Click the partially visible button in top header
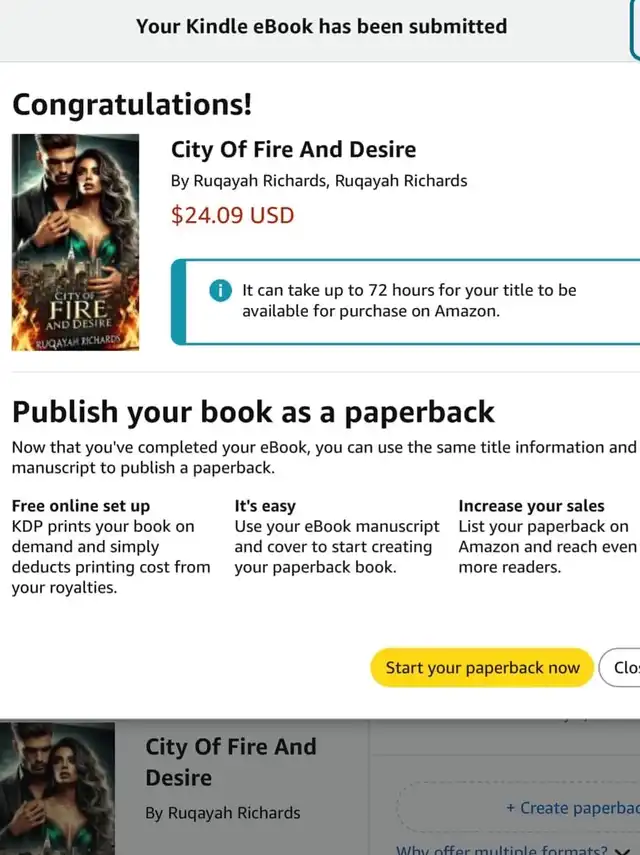640x855 pixels. [x=635, y=30]
